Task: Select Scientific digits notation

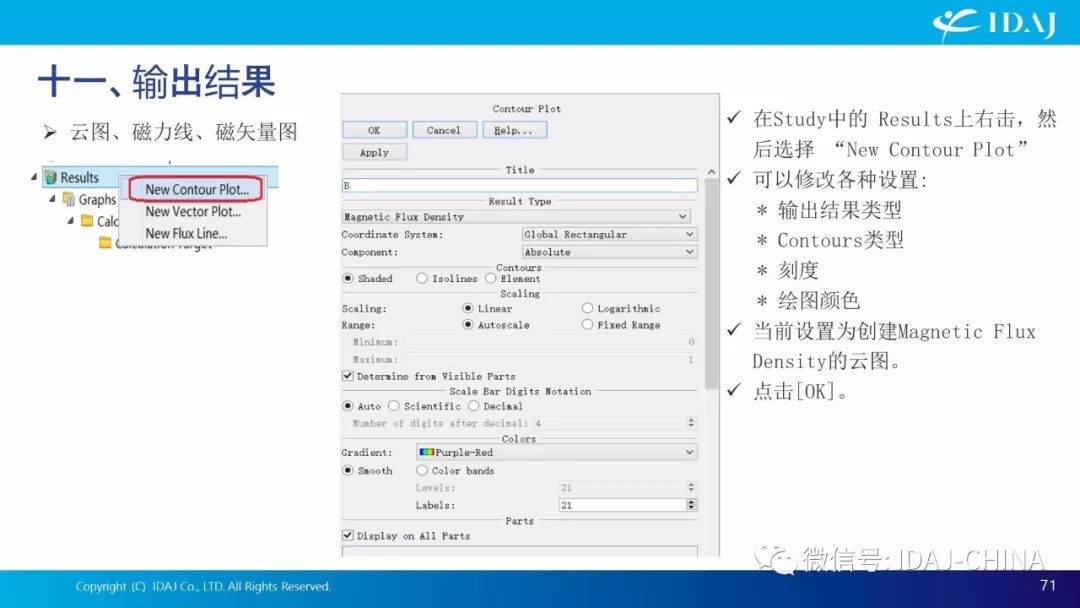Action: (394, 406)
